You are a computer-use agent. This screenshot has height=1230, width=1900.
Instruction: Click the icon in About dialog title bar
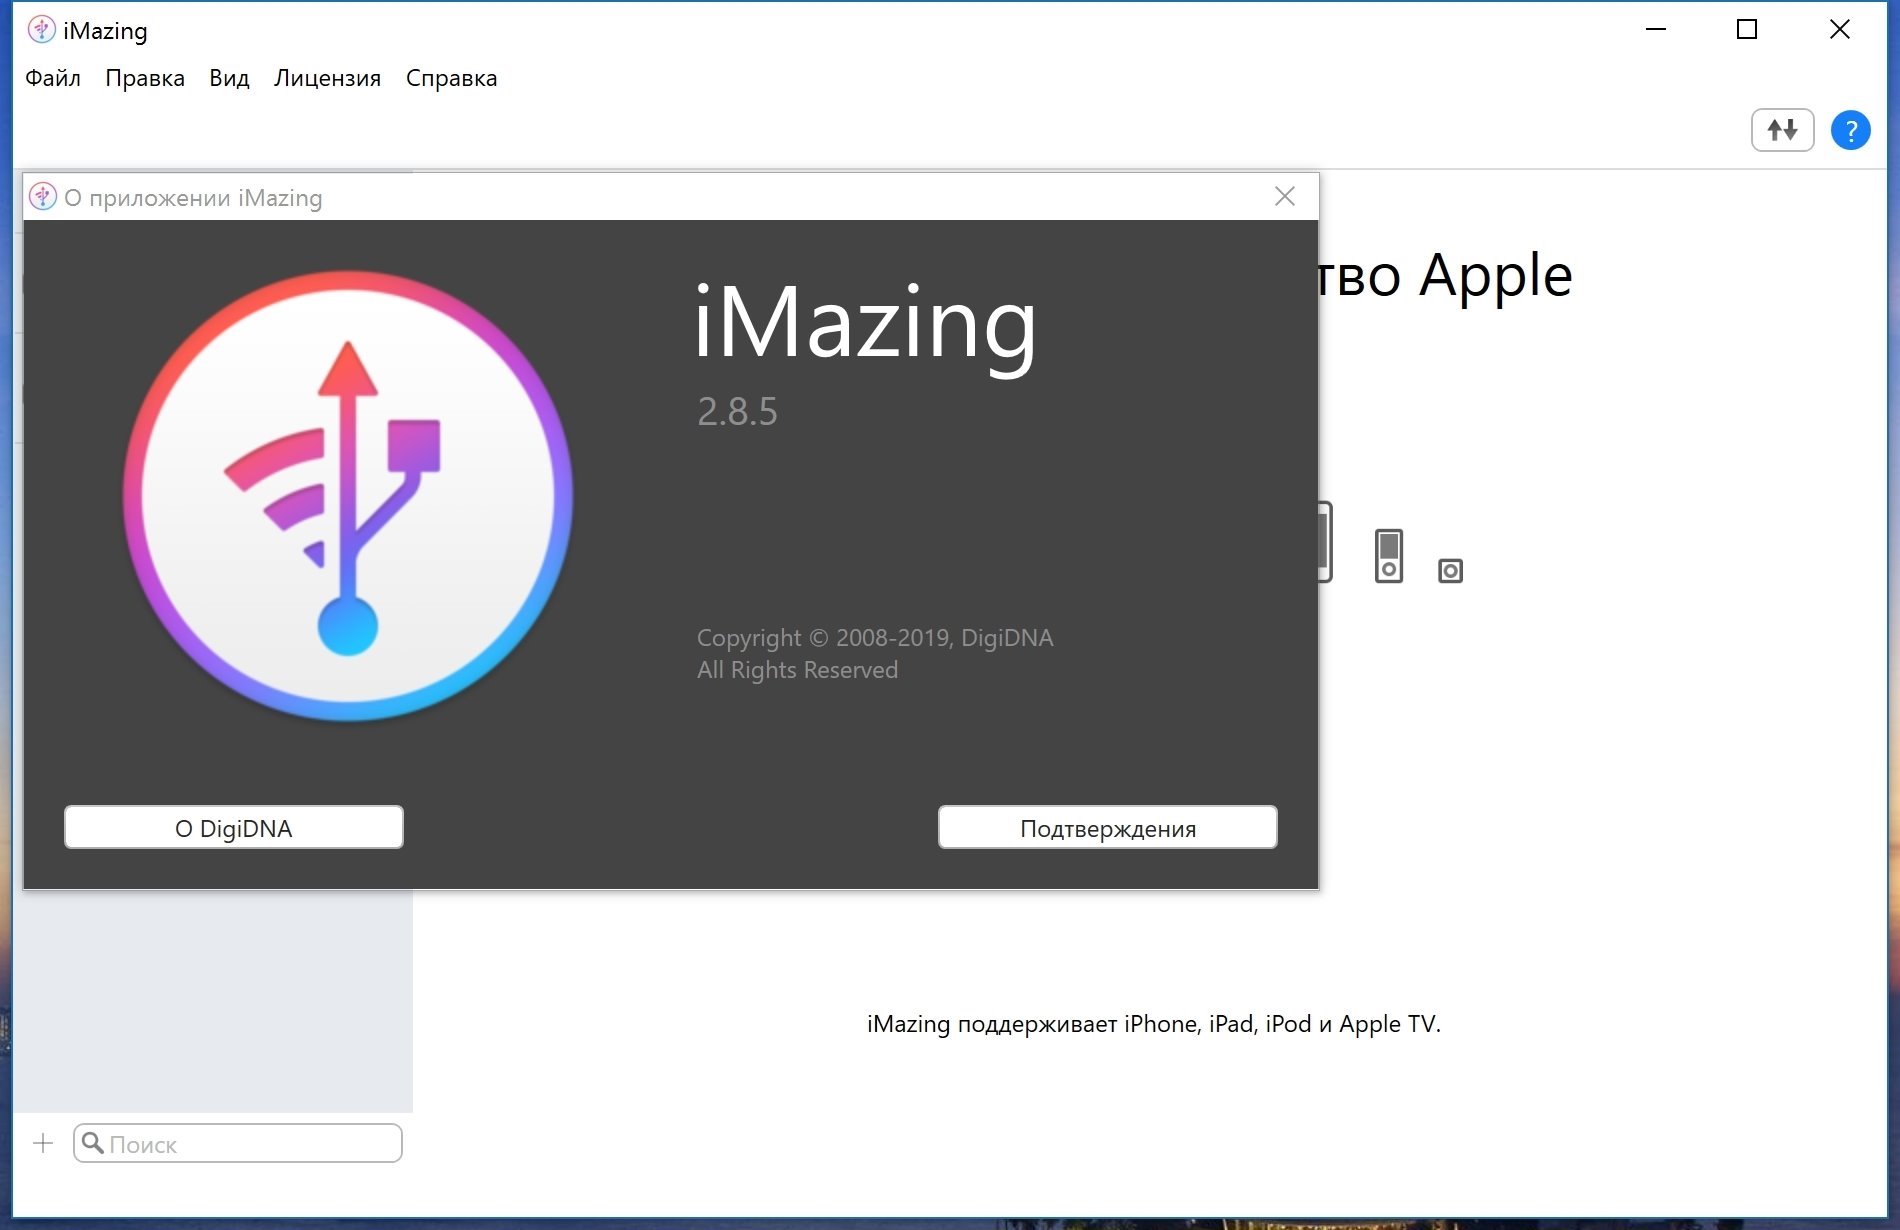[43, 197]
